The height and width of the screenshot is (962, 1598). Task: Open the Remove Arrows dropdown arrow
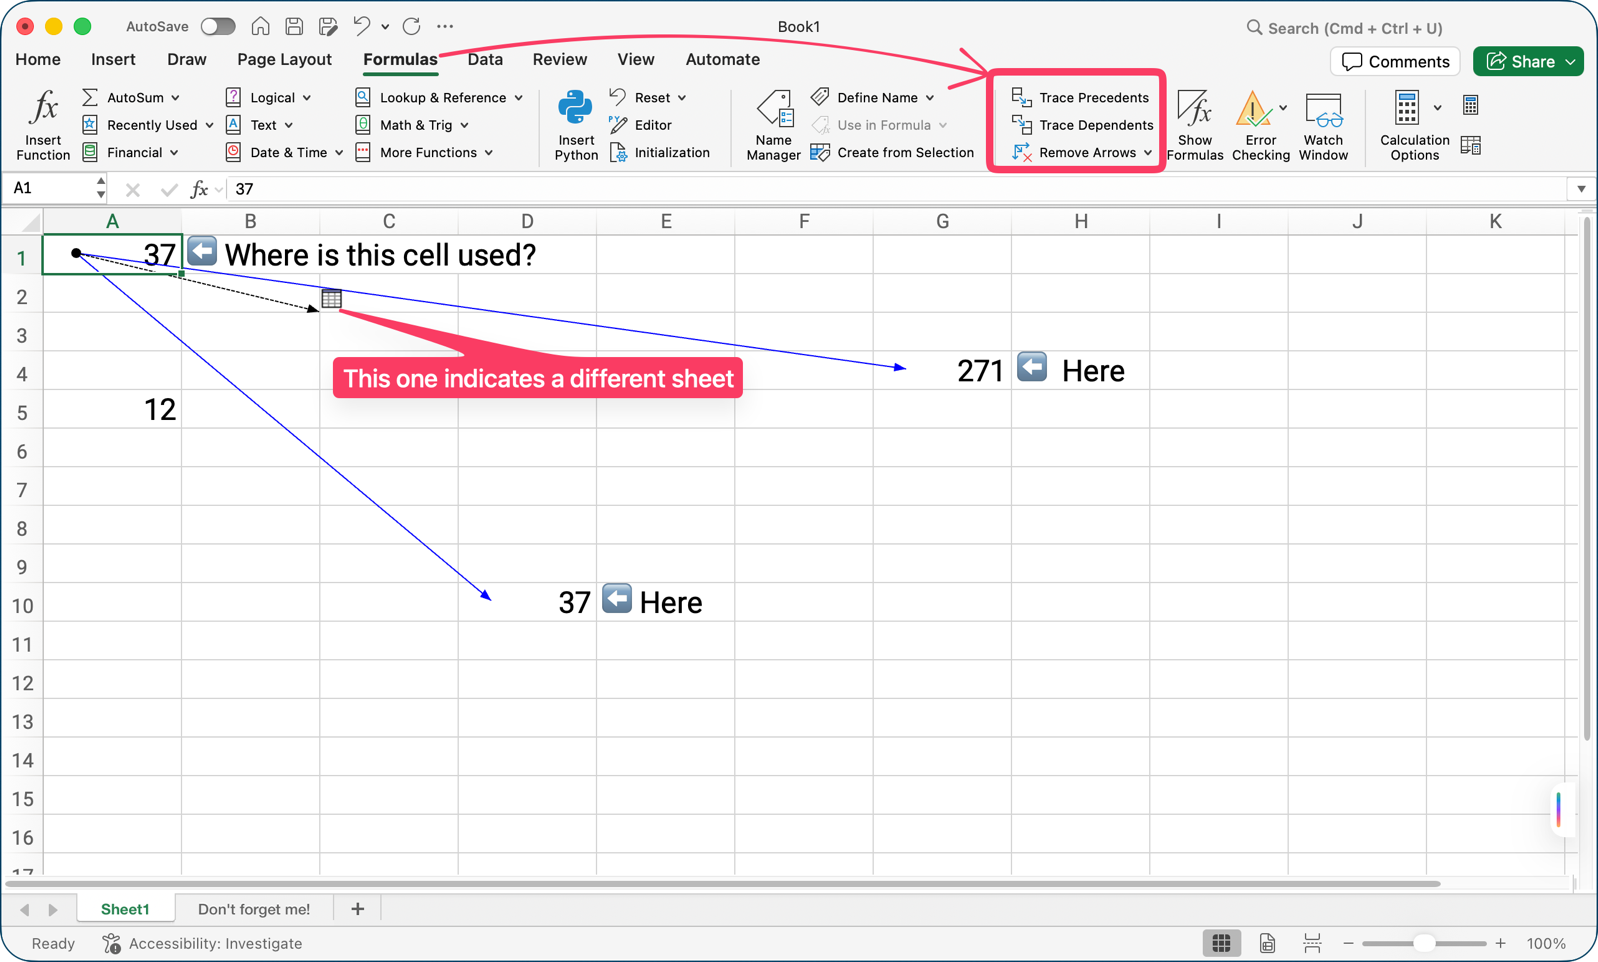click(1148, 153)
